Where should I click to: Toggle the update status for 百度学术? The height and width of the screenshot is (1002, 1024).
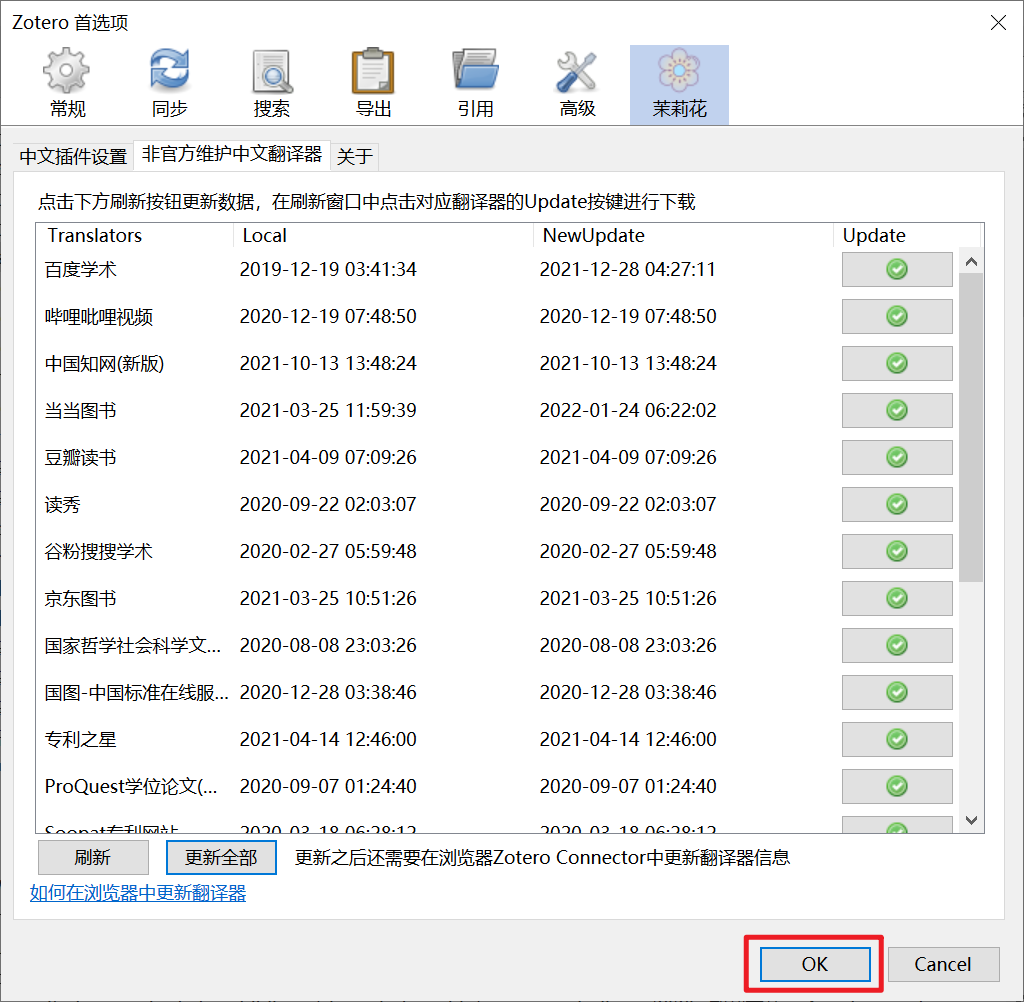pos(896,269)
